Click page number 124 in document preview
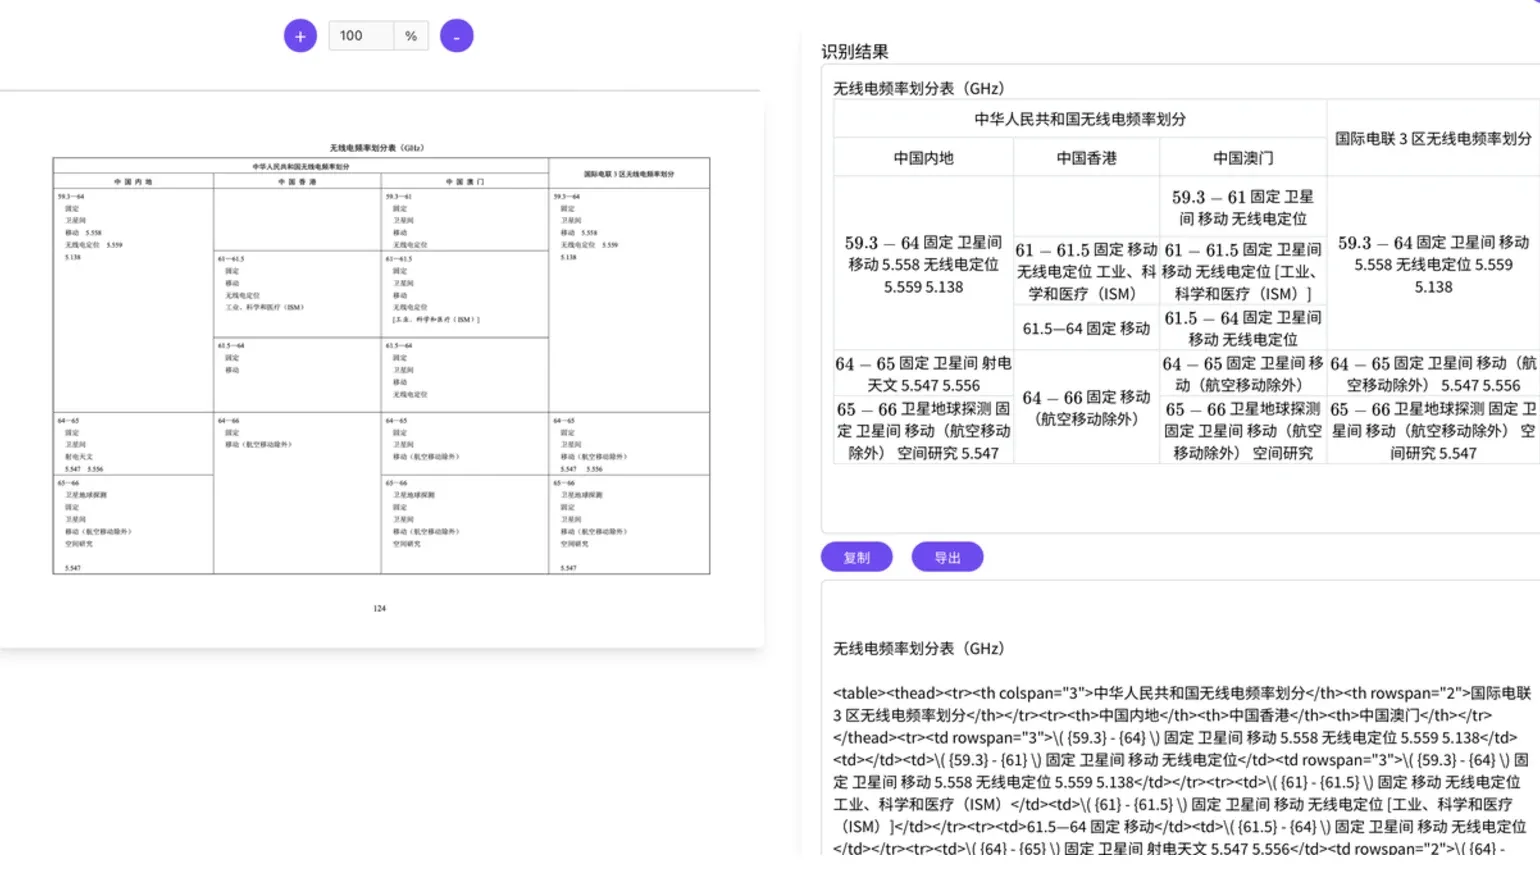Image resolution: width=1540 pixels, height=876 pixels. (379, 608)
